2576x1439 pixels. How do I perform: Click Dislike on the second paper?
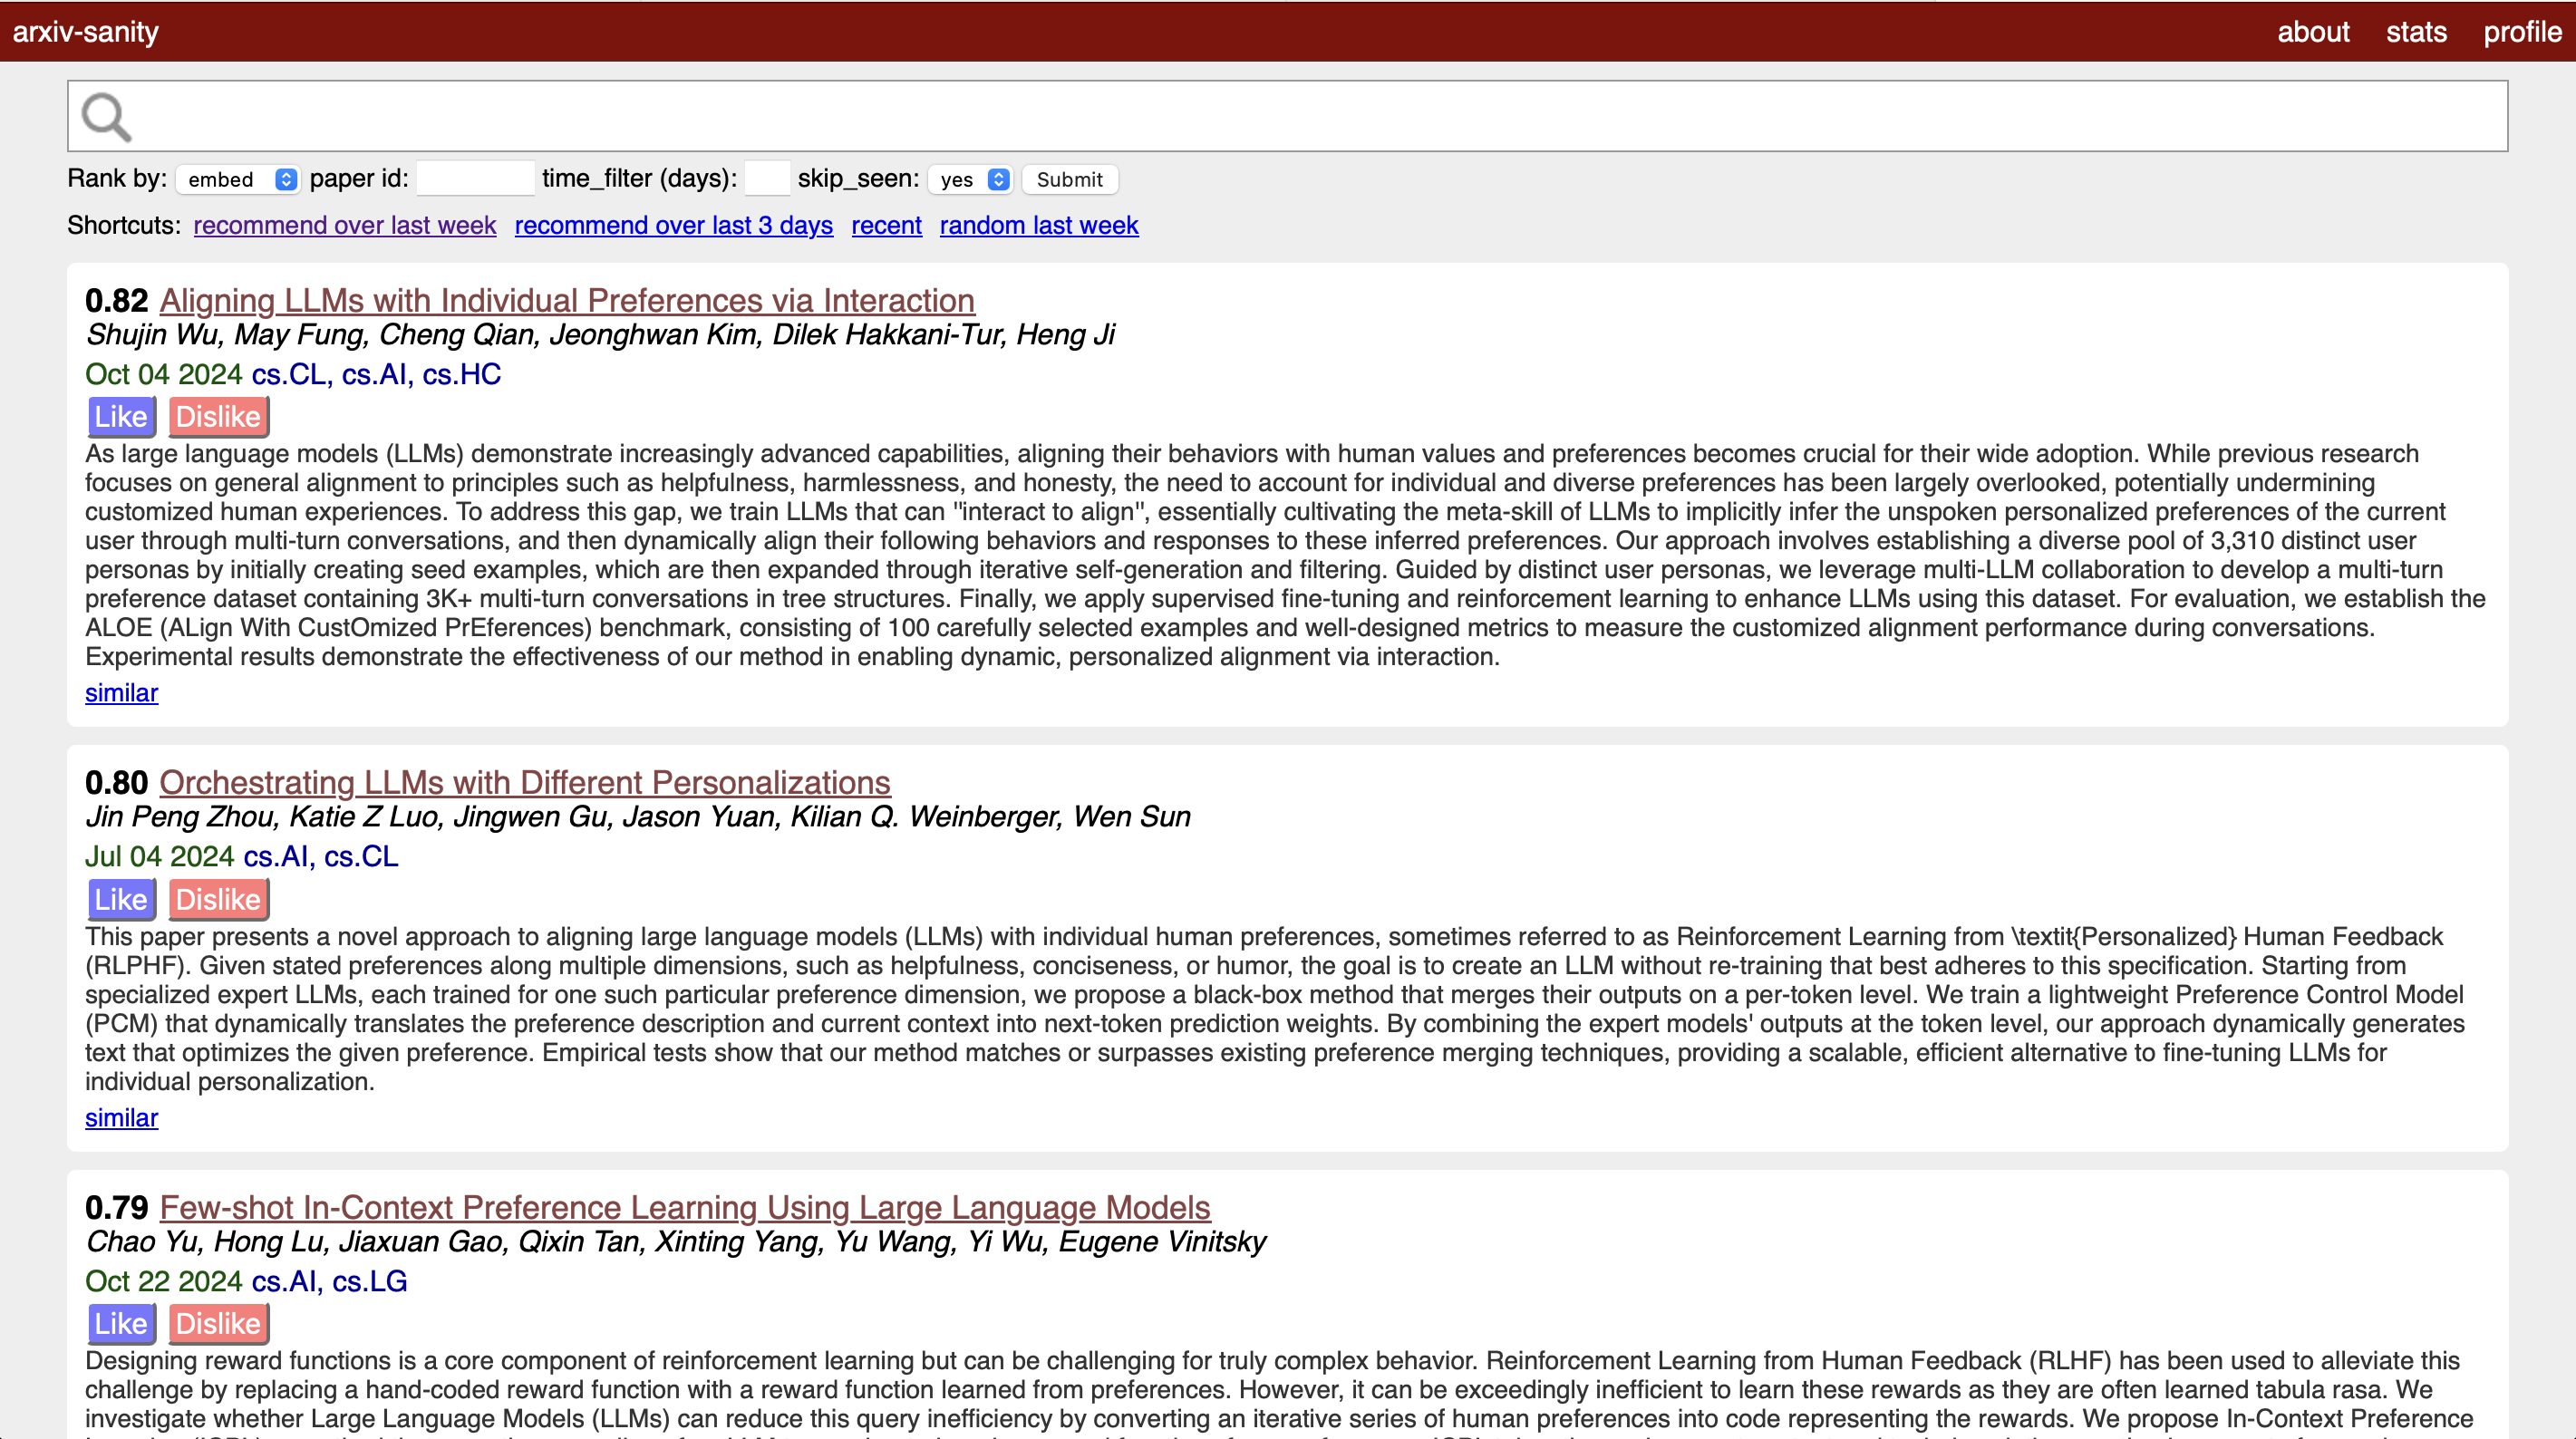tap(216, 898)
